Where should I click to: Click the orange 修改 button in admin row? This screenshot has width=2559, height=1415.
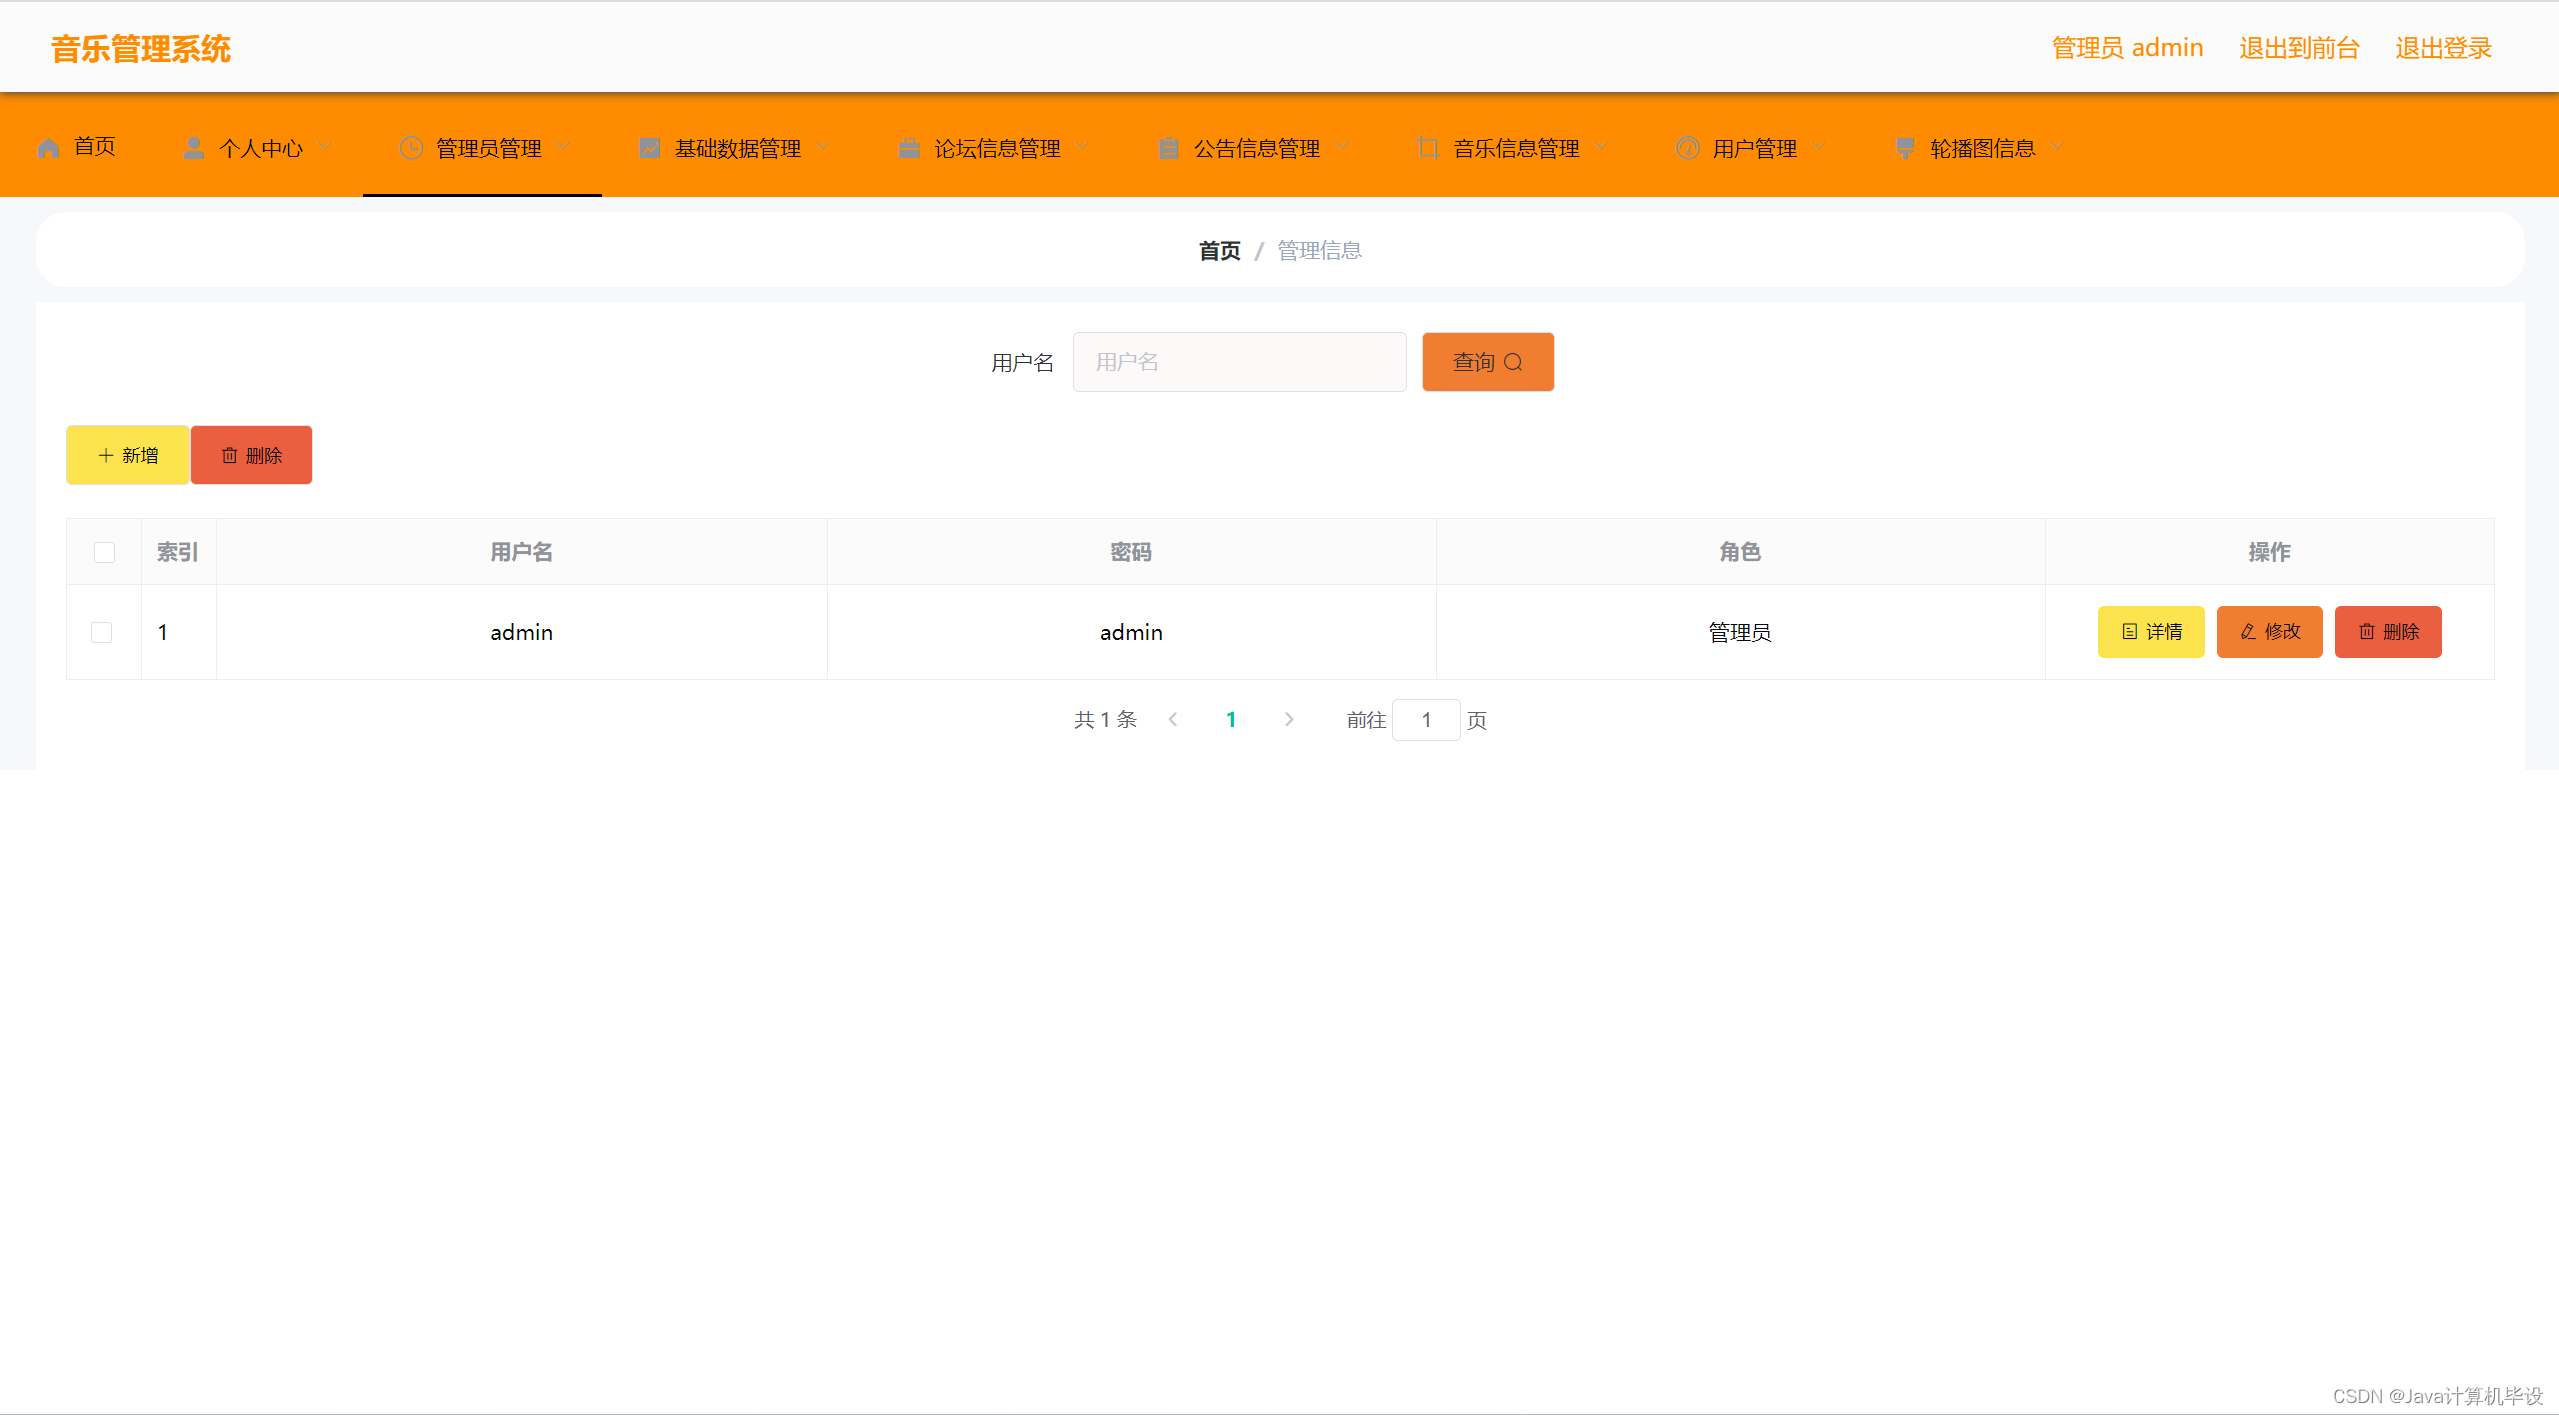[2269, 632]
